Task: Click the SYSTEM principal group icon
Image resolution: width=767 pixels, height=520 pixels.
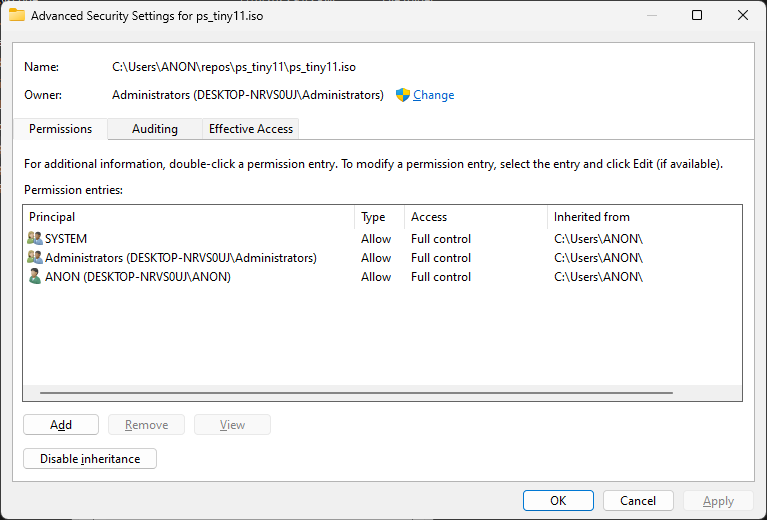Action: (x=36, y=239)
